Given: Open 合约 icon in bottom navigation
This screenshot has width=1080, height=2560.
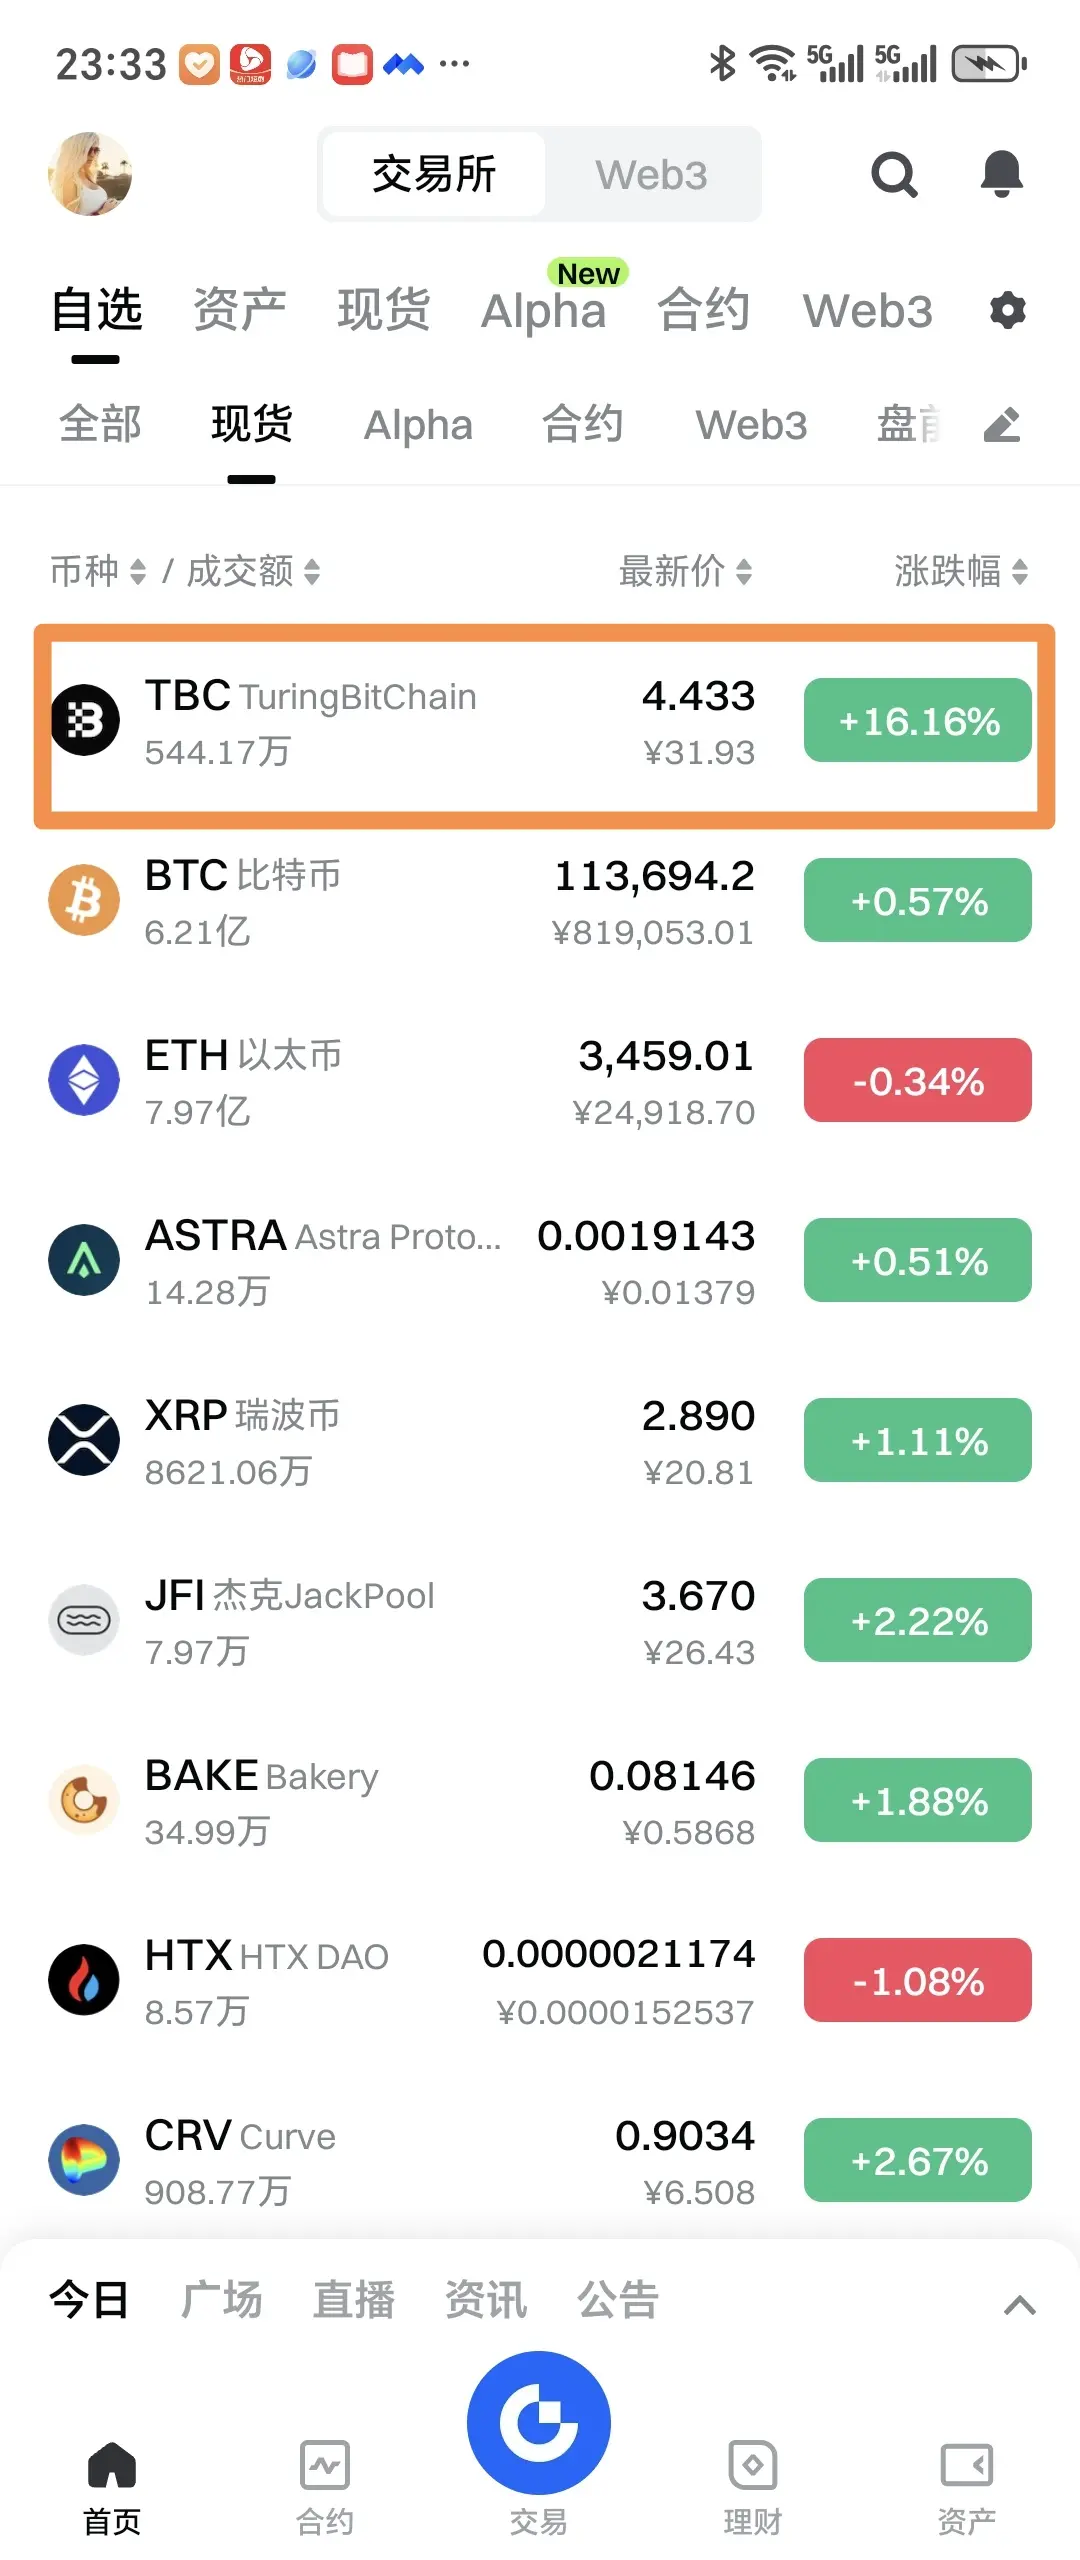Looking at the screenshot, I should tap(325, 2465).
